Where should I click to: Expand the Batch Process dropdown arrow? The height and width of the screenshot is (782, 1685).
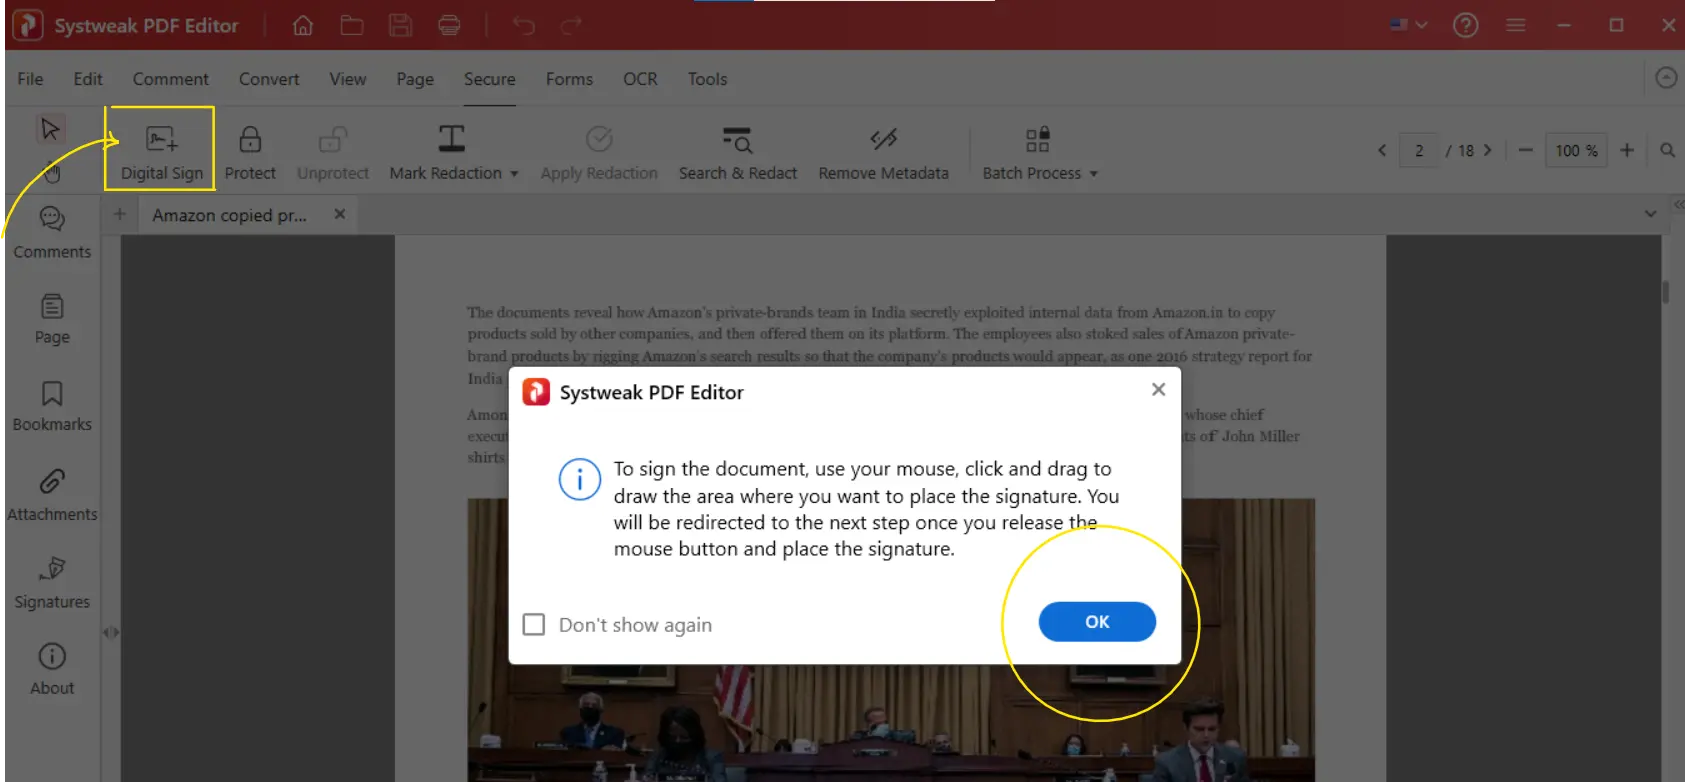(1094, 174)
